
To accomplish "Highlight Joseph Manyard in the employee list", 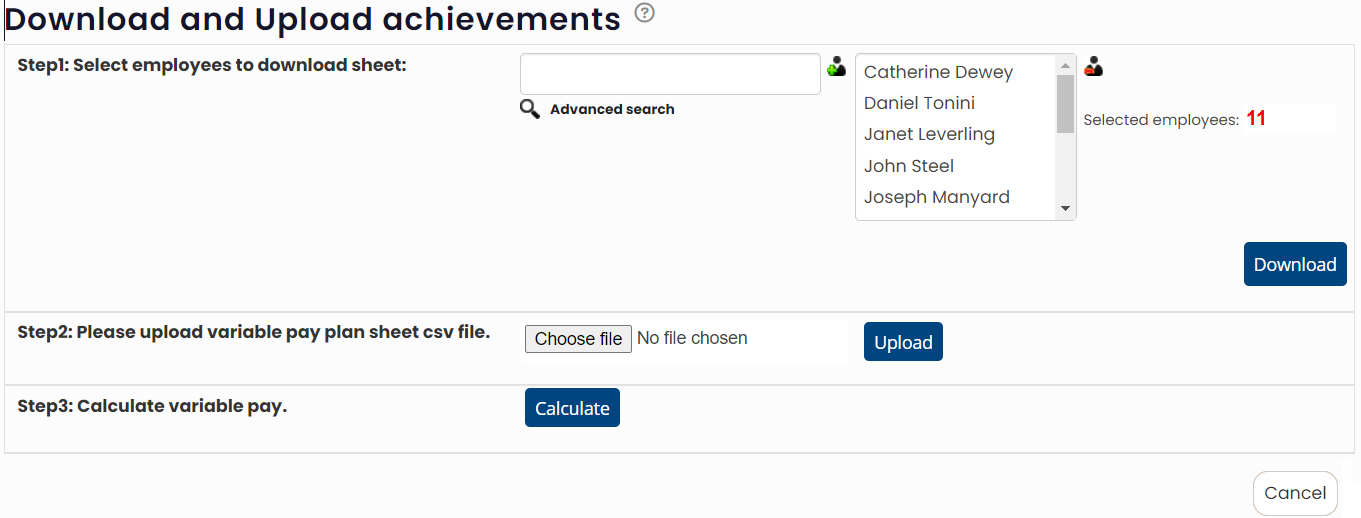I will [x=936, y=197].
